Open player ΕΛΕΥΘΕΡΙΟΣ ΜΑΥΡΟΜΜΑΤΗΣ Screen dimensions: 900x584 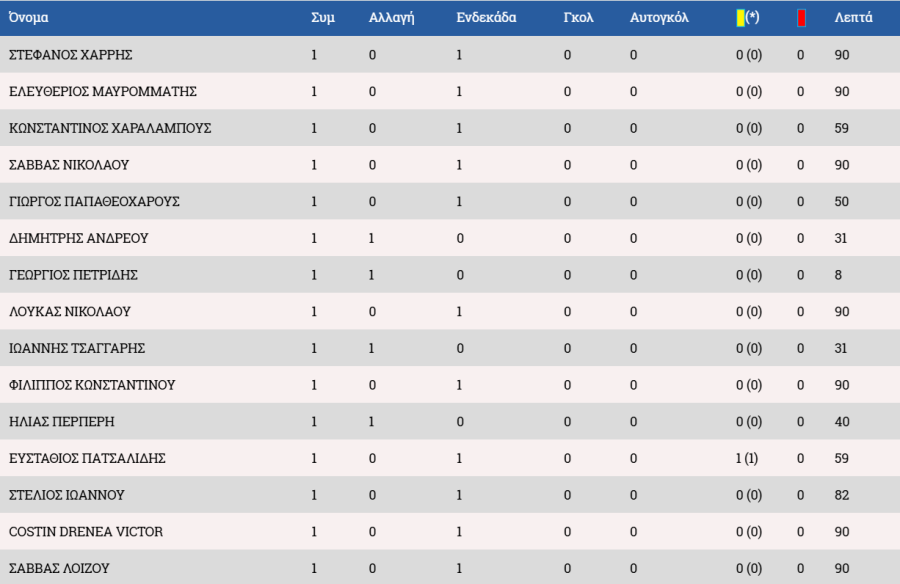tap(102, 92)
